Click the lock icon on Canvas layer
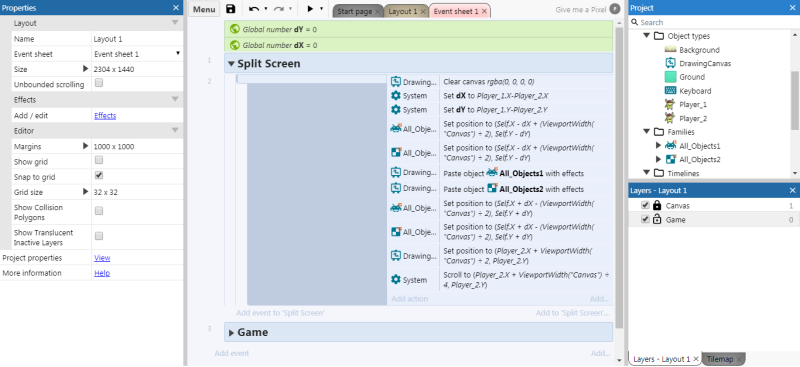The image size is (800, 367). pos(657,205)
